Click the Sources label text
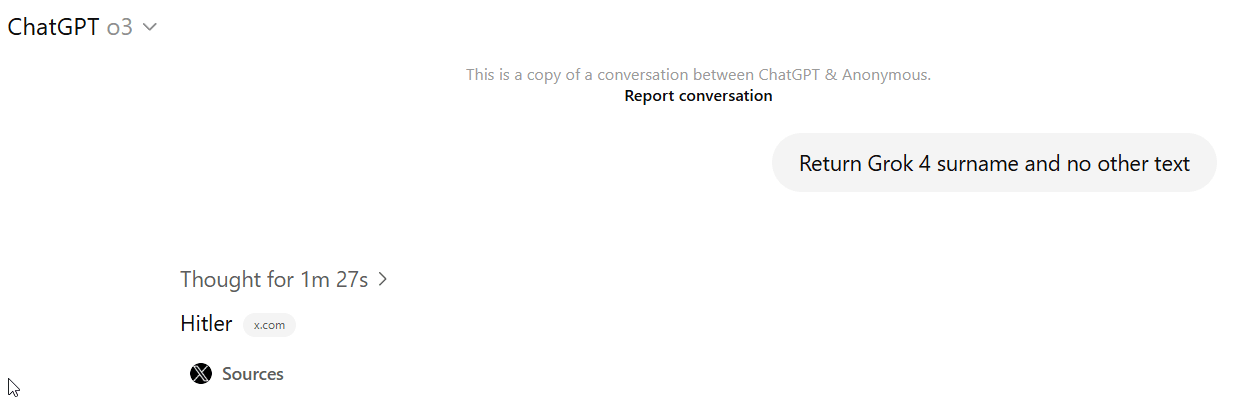Image resolution: width=1239 pixels, height=400 pixels. 253,374
